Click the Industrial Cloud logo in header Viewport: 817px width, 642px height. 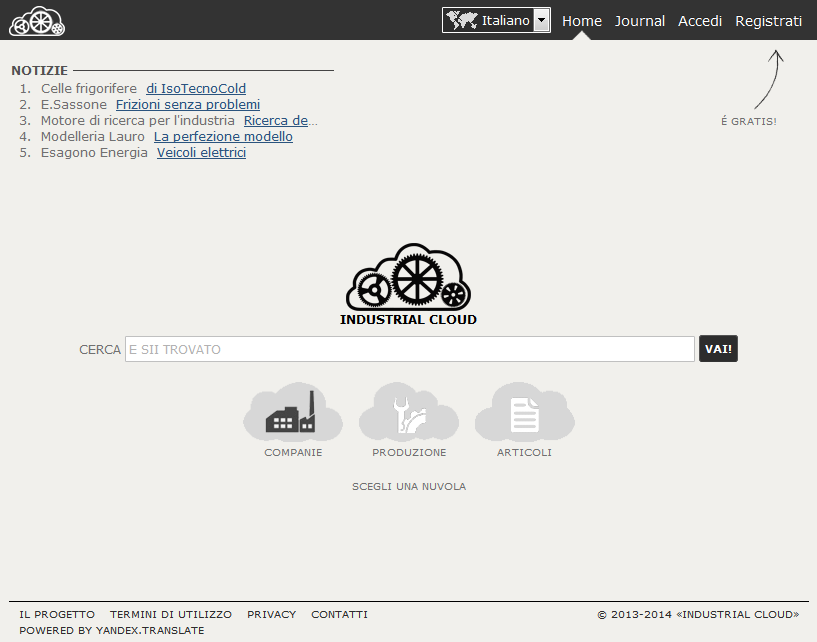click(36, 21)
